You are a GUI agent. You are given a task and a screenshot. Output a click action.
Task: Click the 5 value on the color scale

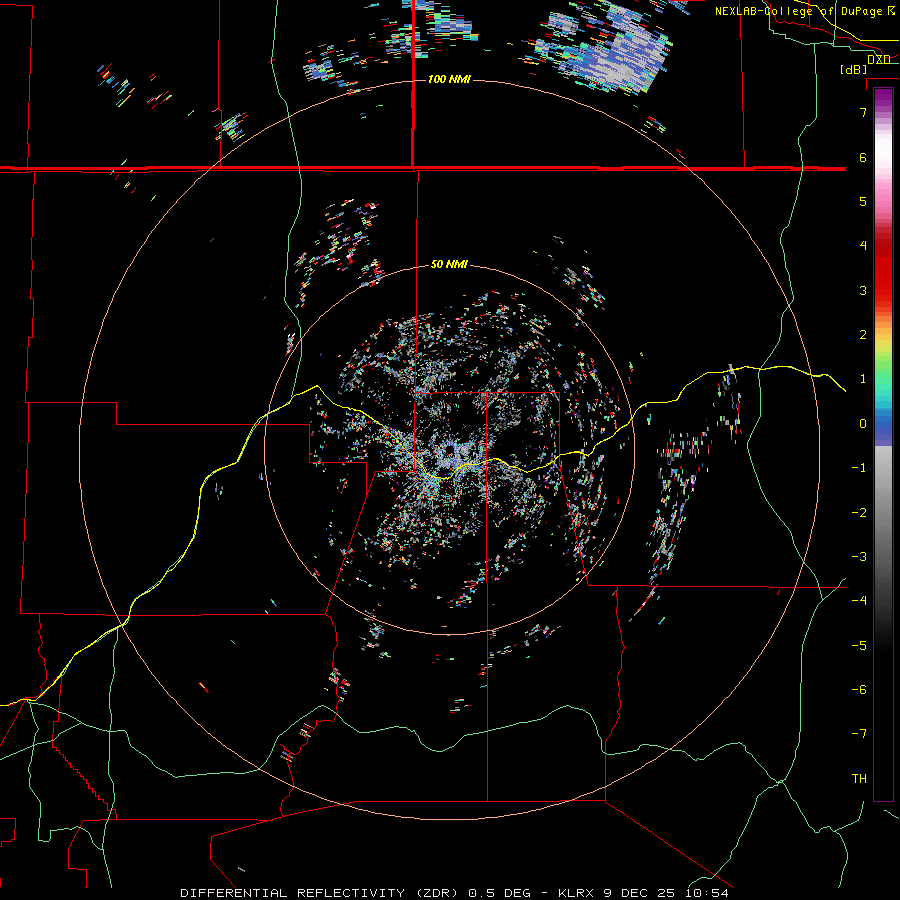(863, 201)
